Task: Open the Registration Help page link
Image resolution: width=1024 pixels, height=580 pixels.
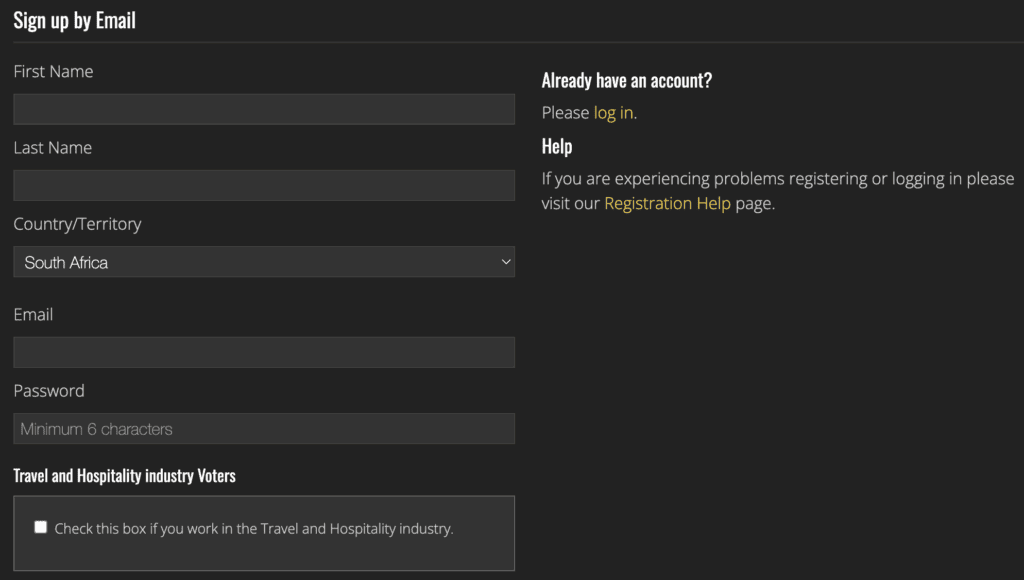Action: (667, 203)
